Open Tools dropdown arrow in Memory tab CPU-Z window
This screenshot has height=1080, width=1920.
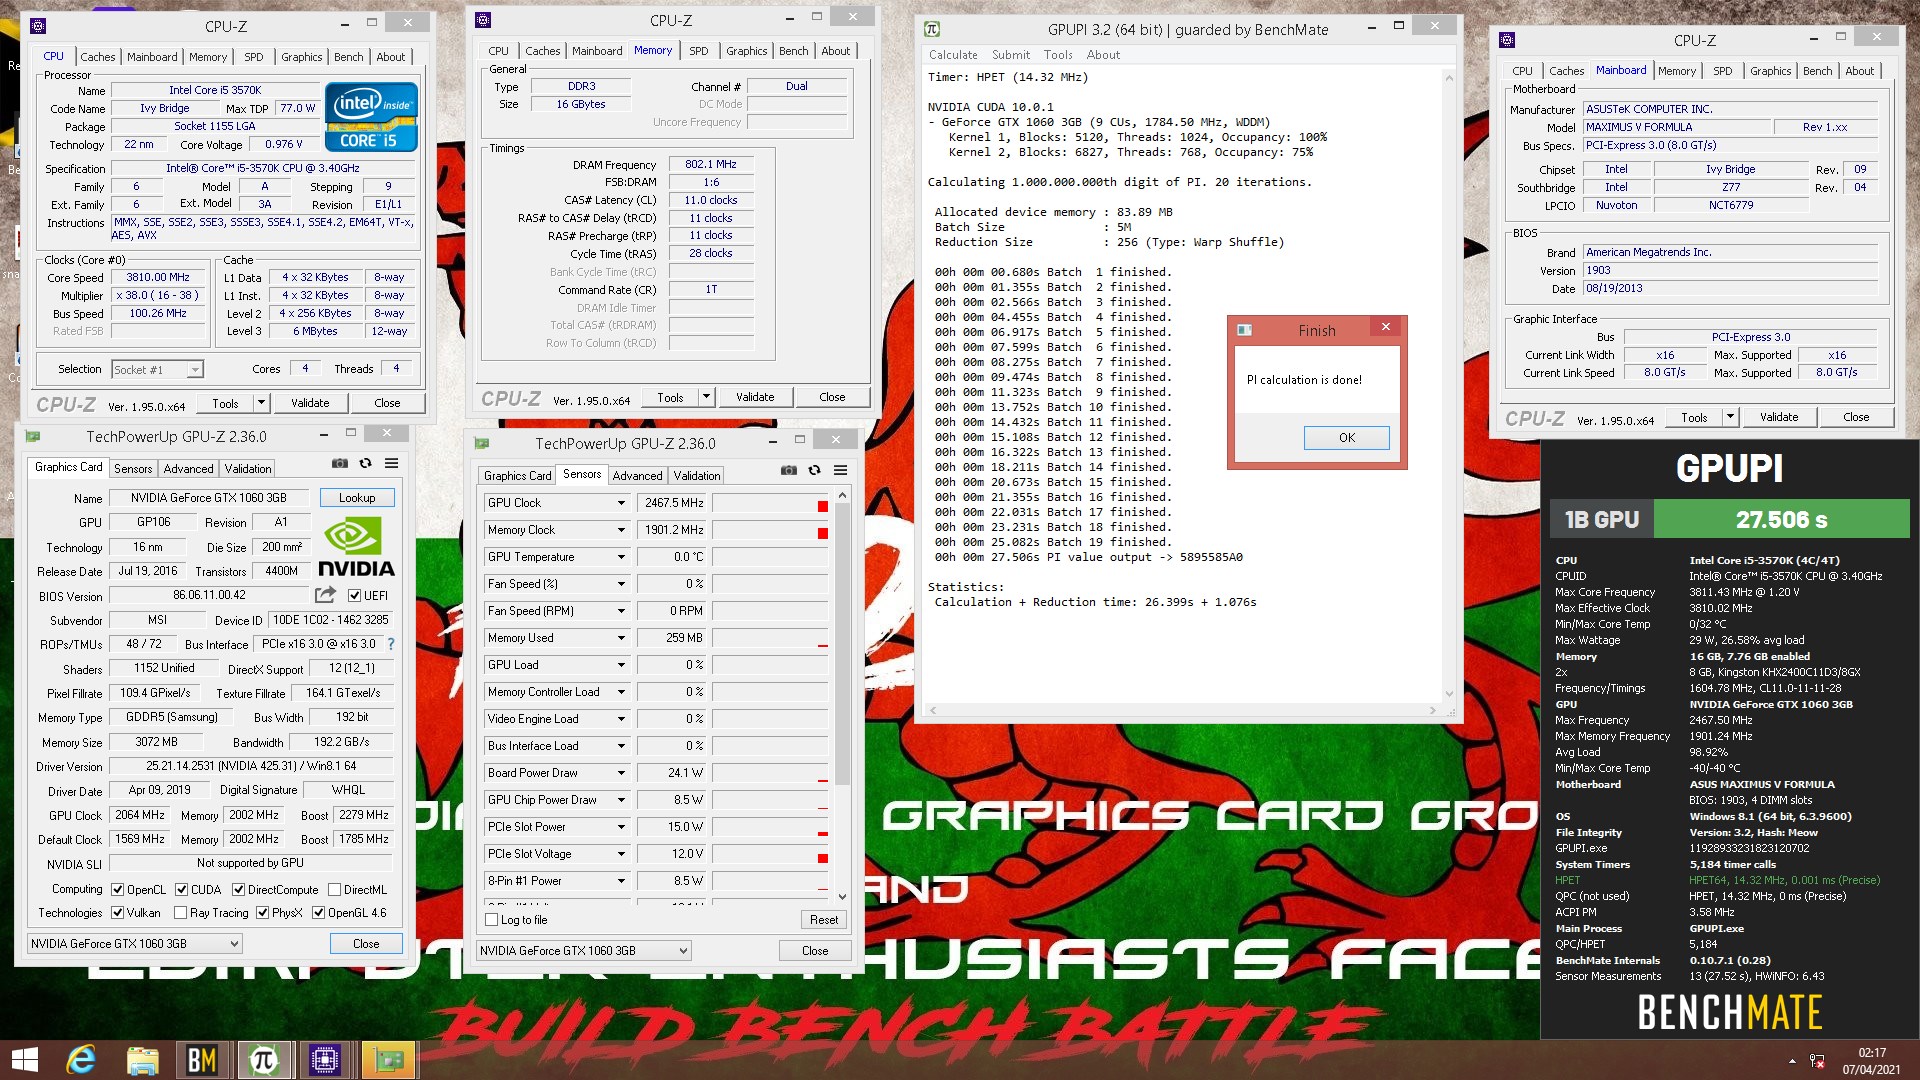tap(706, 397)
